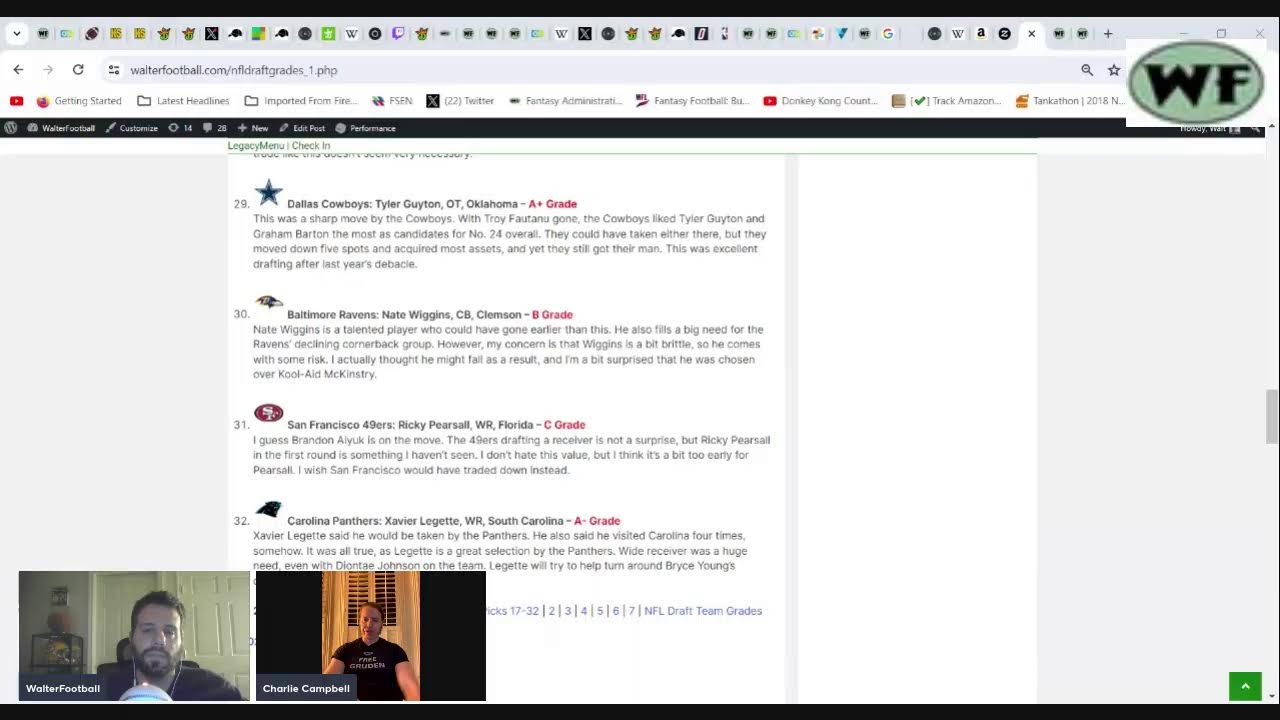Click the A- Grade text

pos(597,521)
